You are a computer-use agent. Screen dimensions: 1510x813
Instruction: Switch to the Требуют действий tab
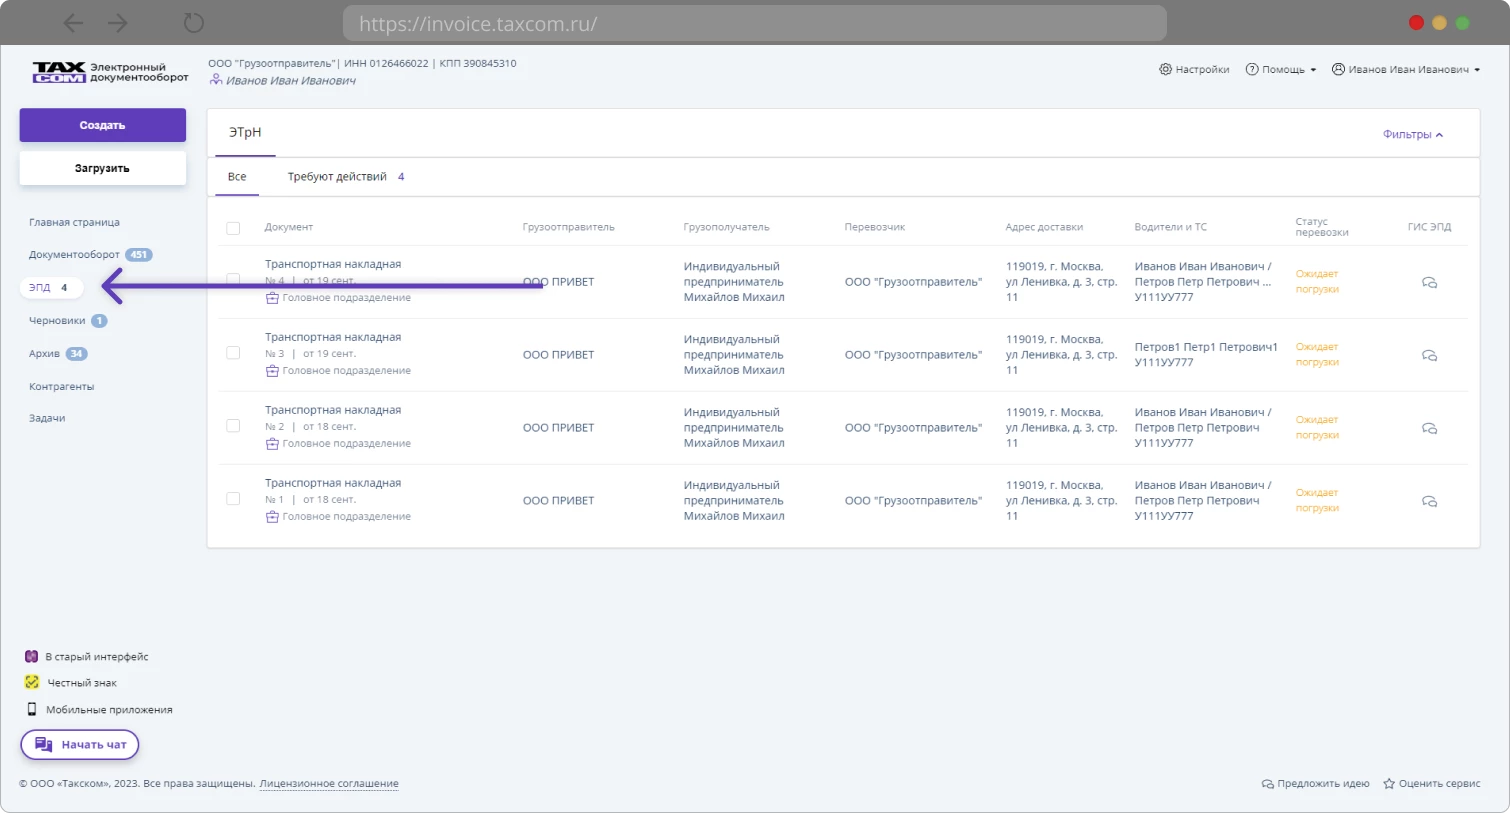pos(337,176)
